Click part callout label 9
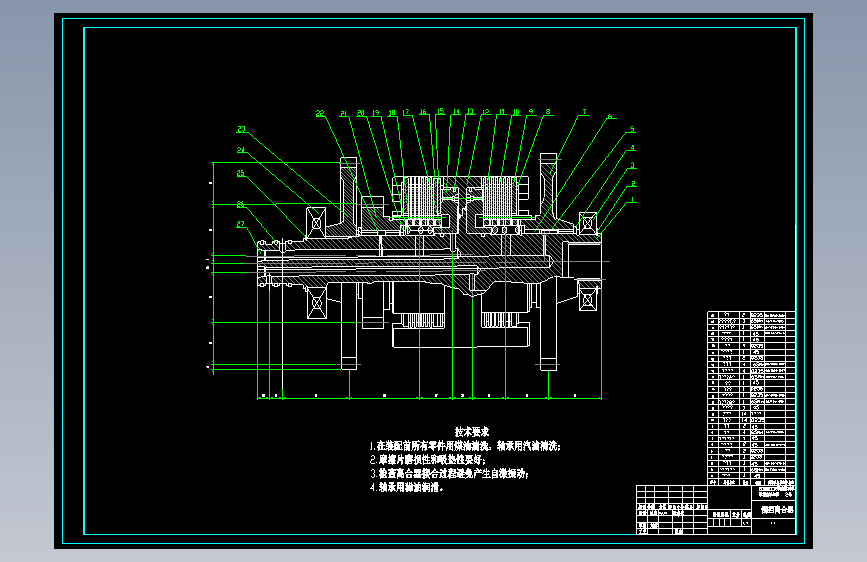 [531, 112]
